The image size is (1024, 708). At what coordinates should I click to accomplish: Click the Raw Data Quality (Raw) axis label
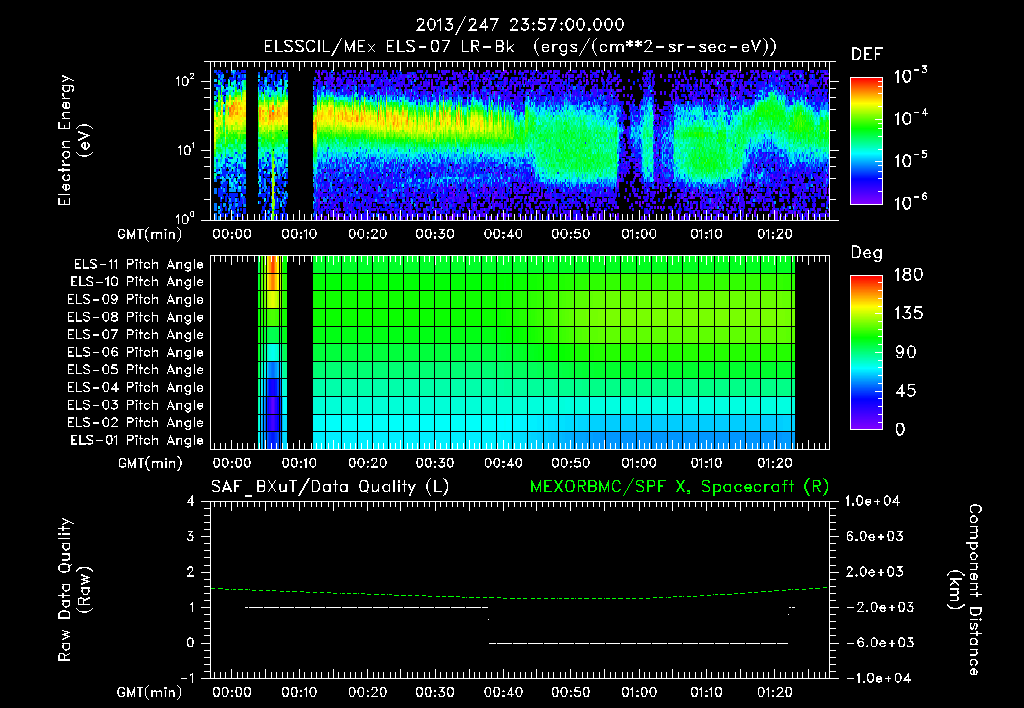click(74, 590)
